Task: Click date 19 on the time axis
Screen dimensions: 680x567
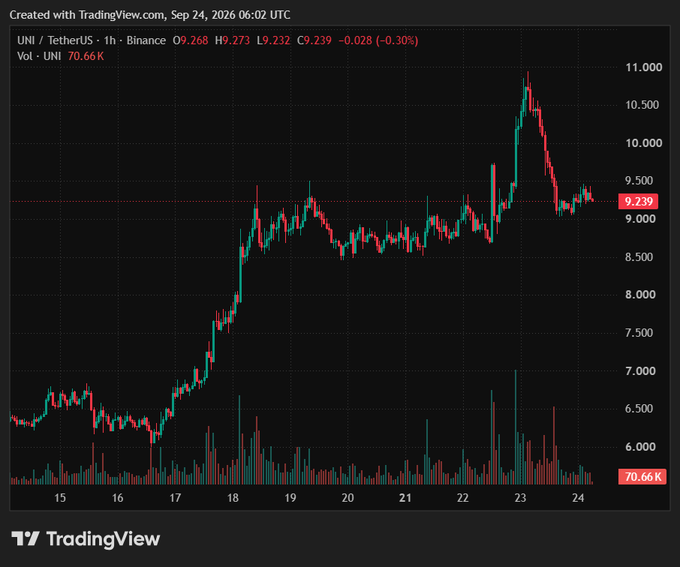Action: tap(290, 498)
